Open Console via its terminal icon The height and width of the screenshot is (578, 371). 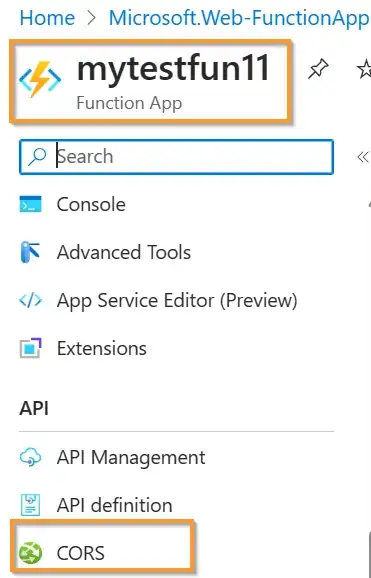pyautogui.click(x=30, y=205)
